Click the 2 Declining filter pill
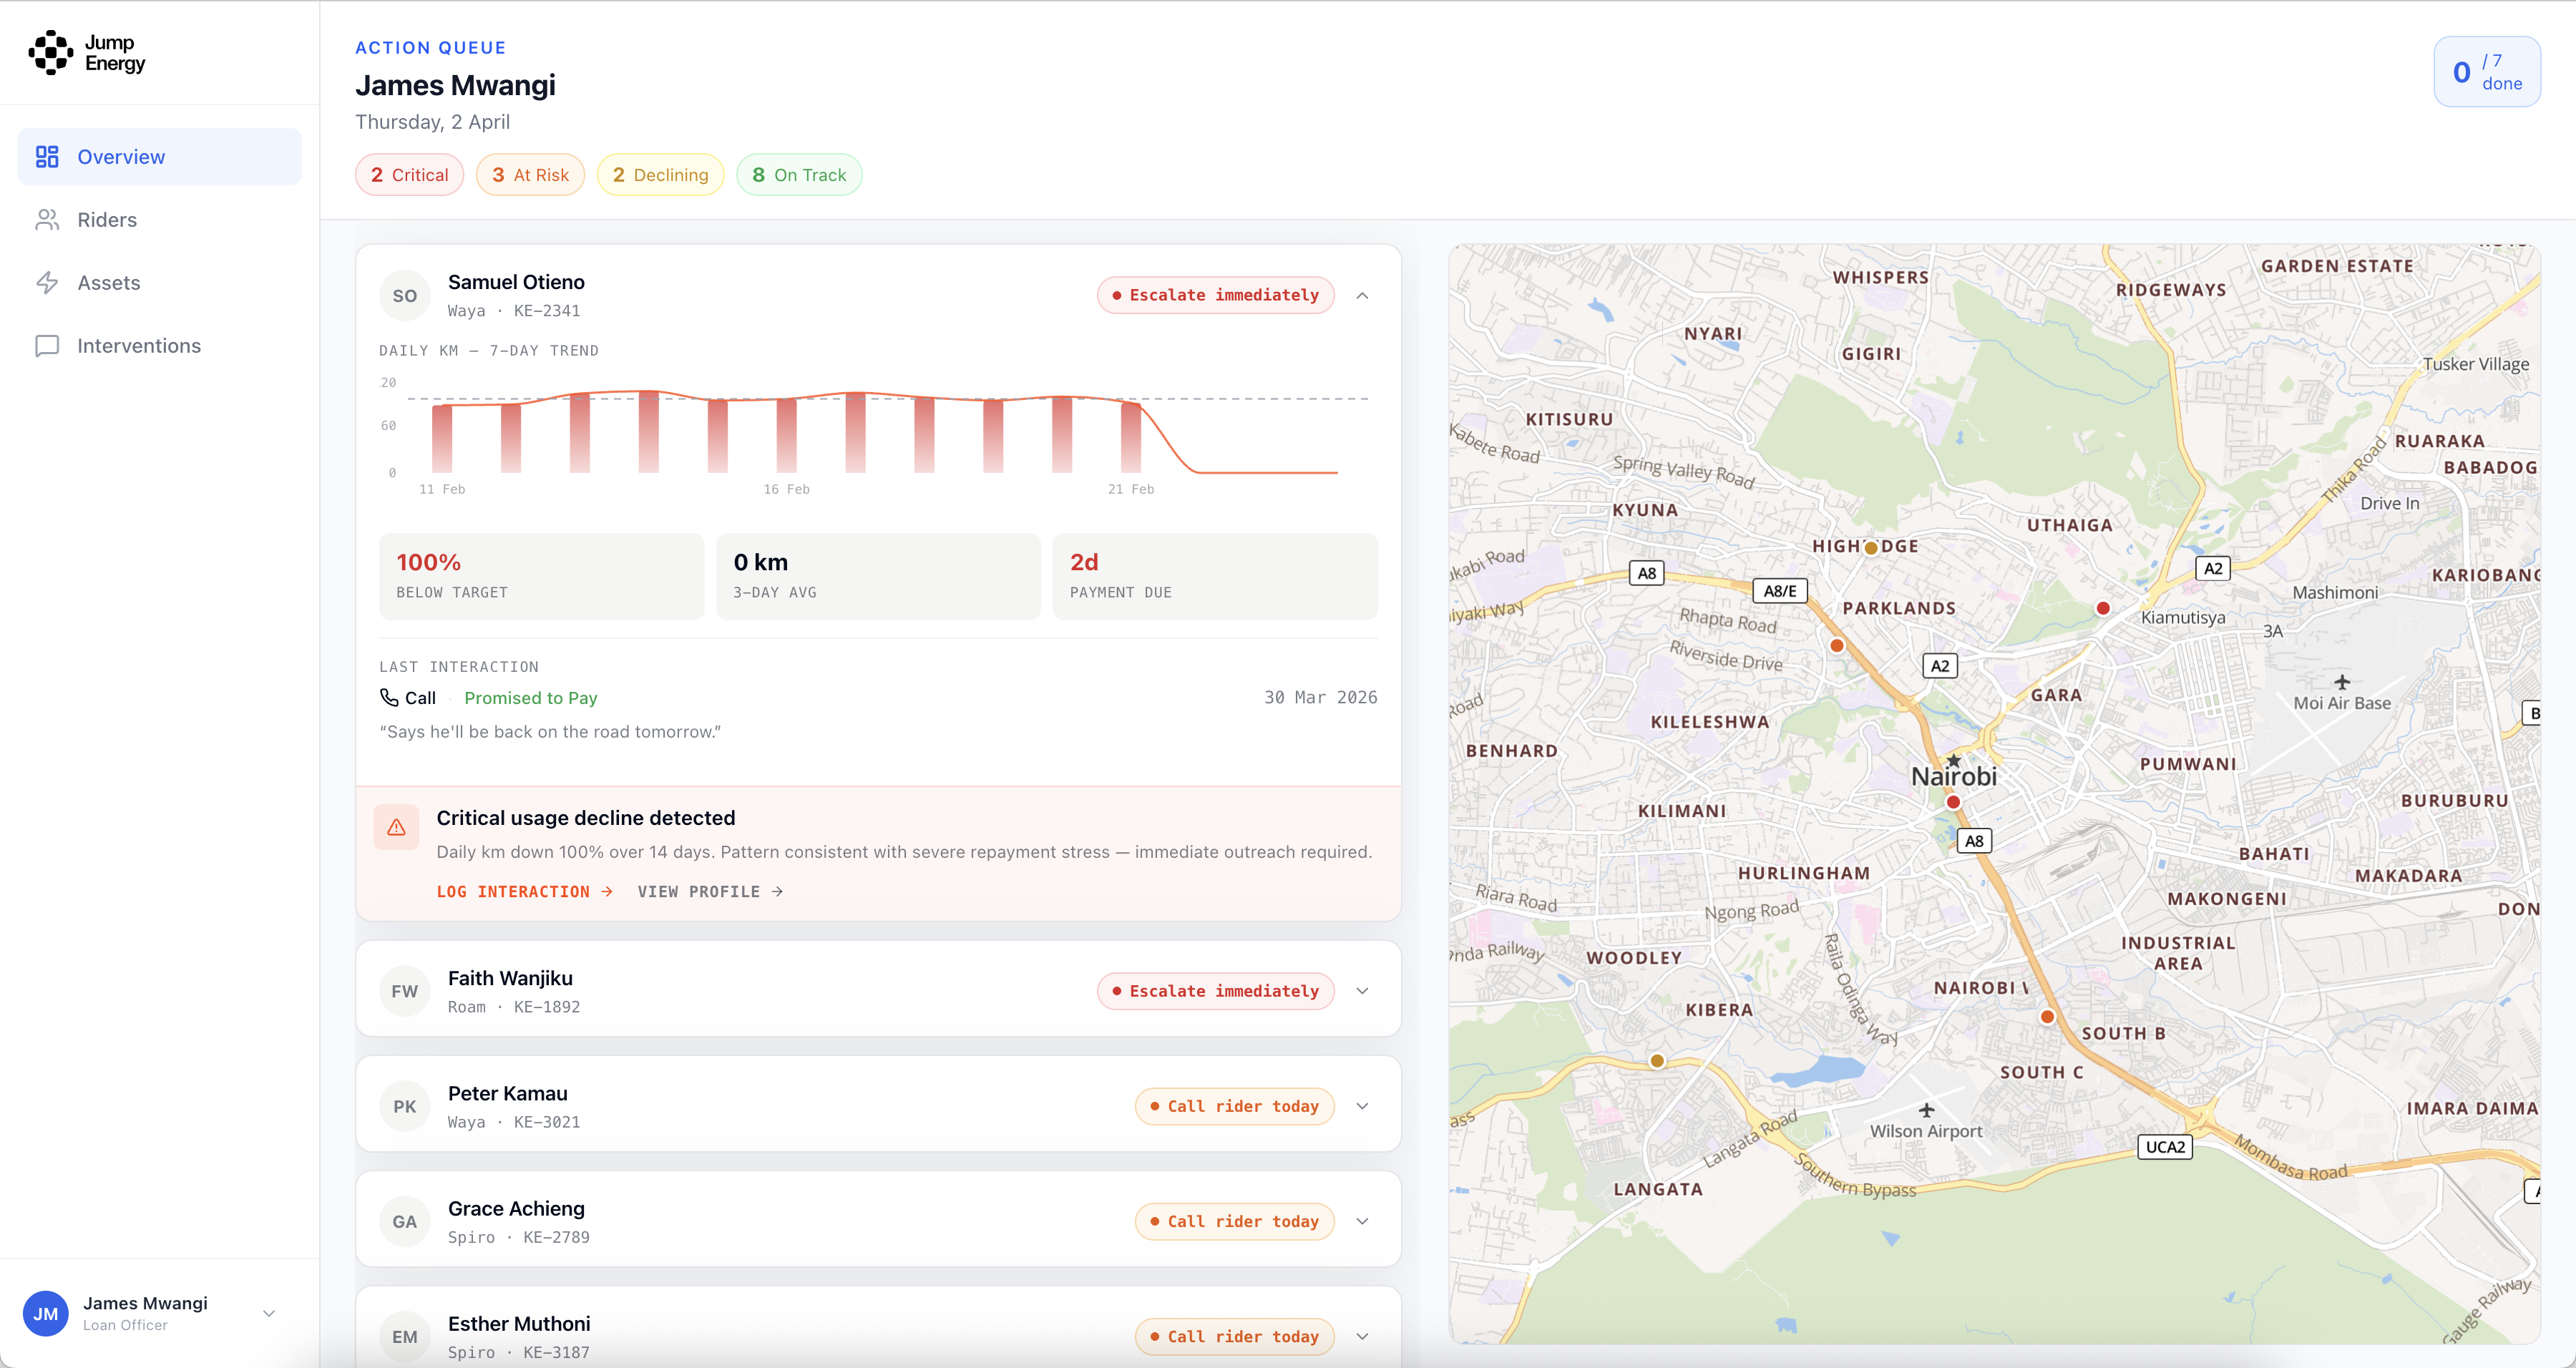Image resolution: width=2576 pixels, height=1368 pixels. click(x=660, y=174)
